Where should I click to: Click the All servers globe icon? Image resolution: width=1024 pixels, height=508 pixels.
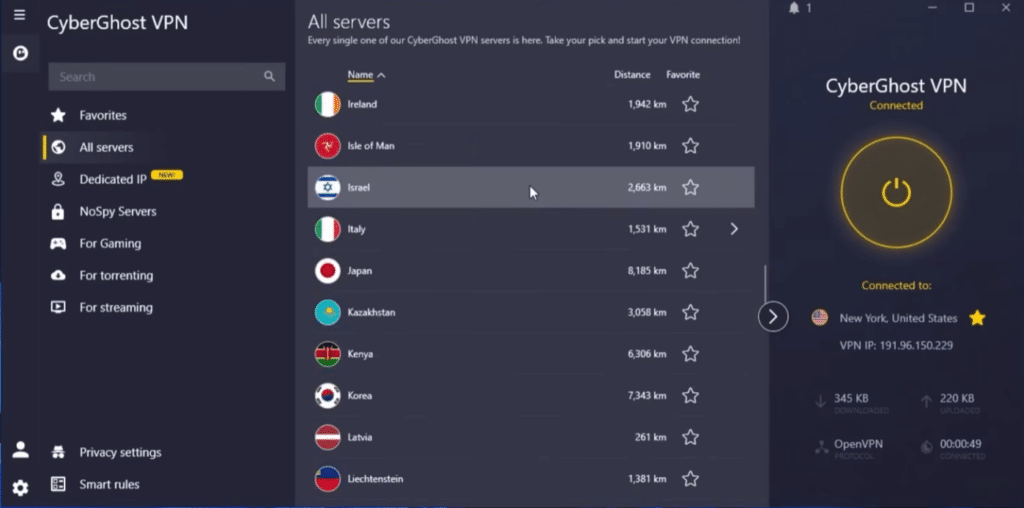coord(58,148)
